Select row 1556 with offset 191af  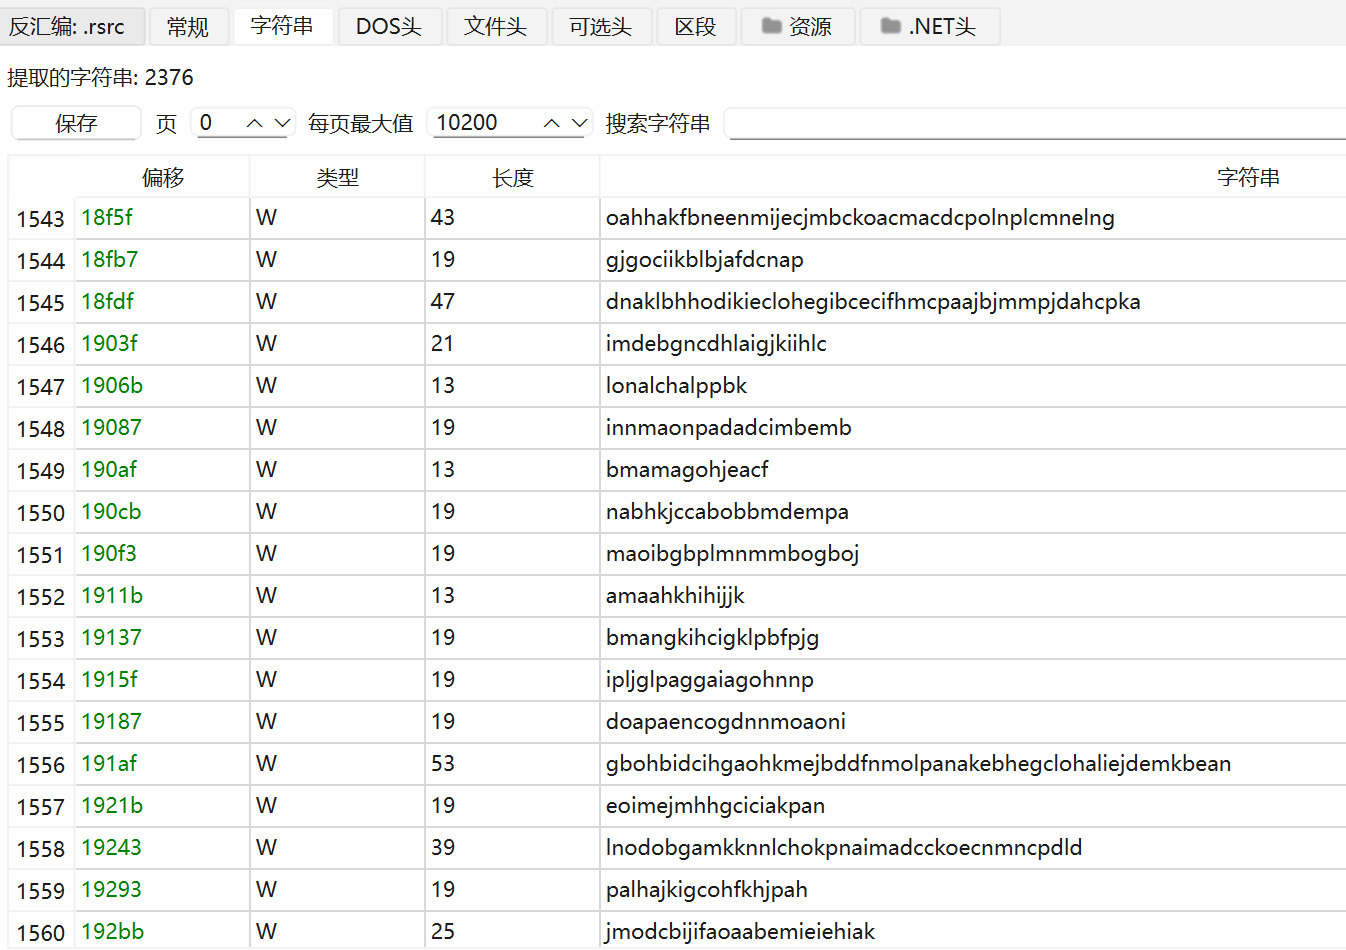677,764
